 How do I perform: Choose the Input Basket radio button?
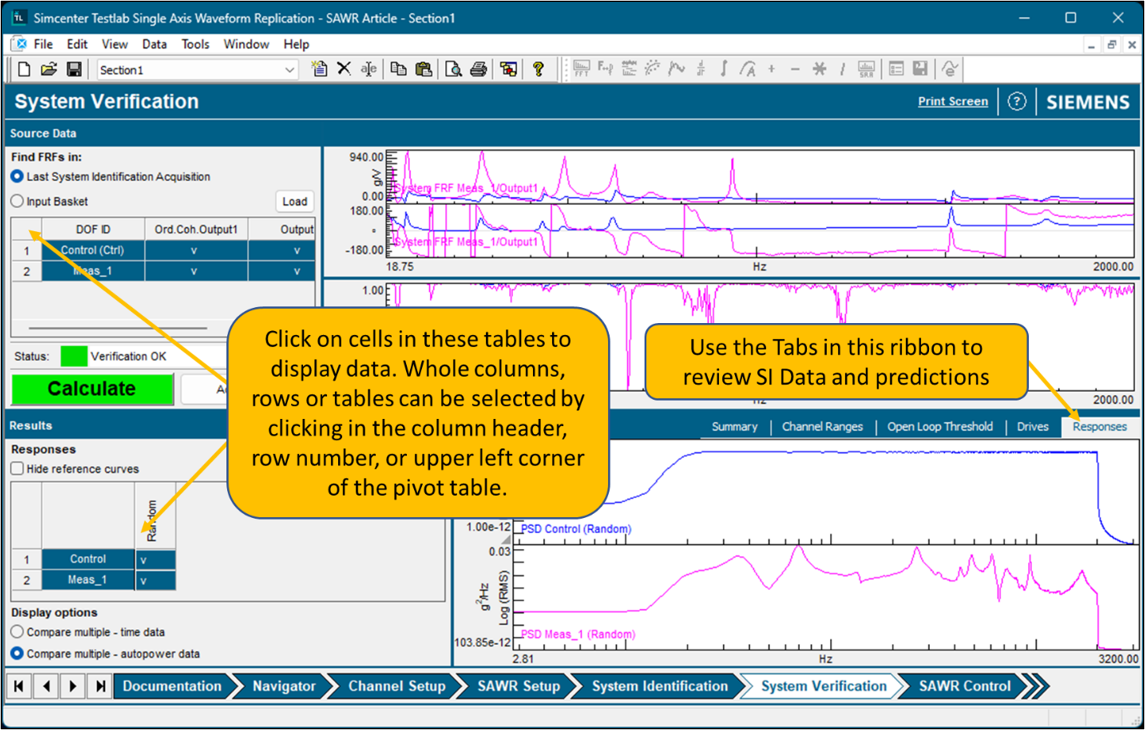(x=17, y=201)
